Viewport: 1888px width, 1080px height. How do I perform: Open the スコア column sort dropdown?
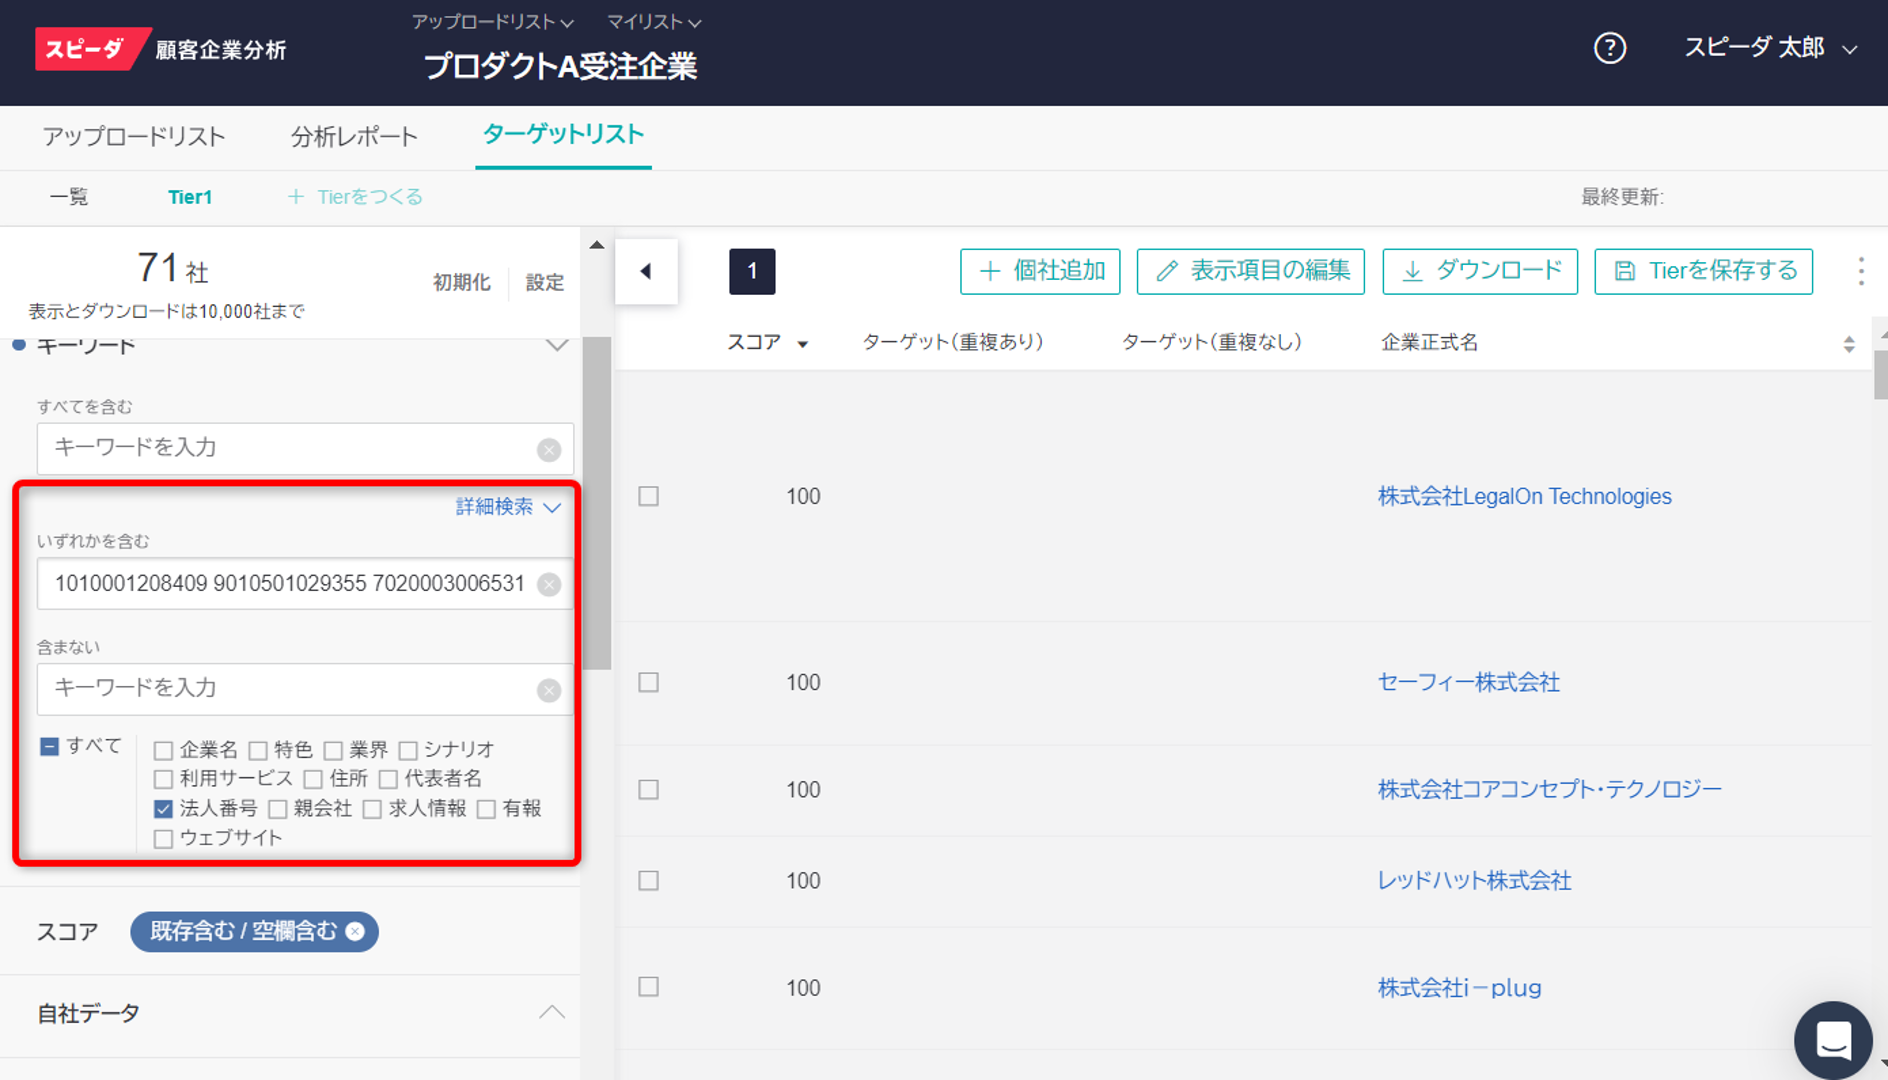(x=803, y=342)
